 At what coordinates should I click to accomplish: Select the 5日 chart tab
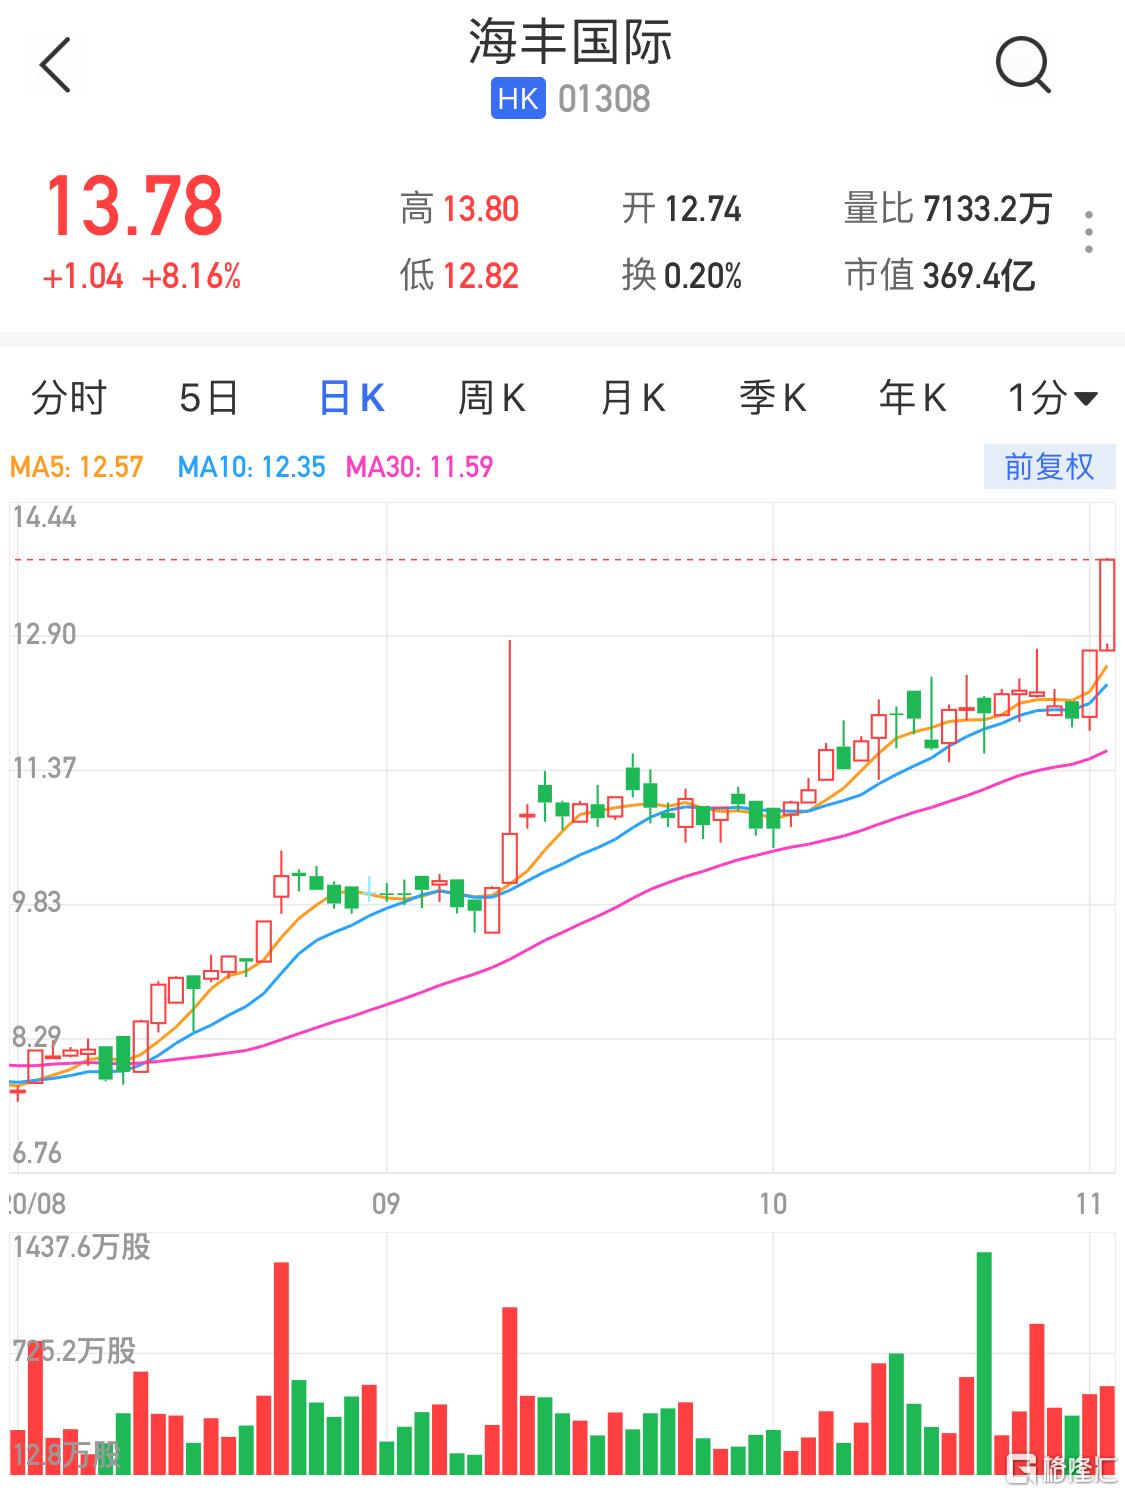click(208, 398)
